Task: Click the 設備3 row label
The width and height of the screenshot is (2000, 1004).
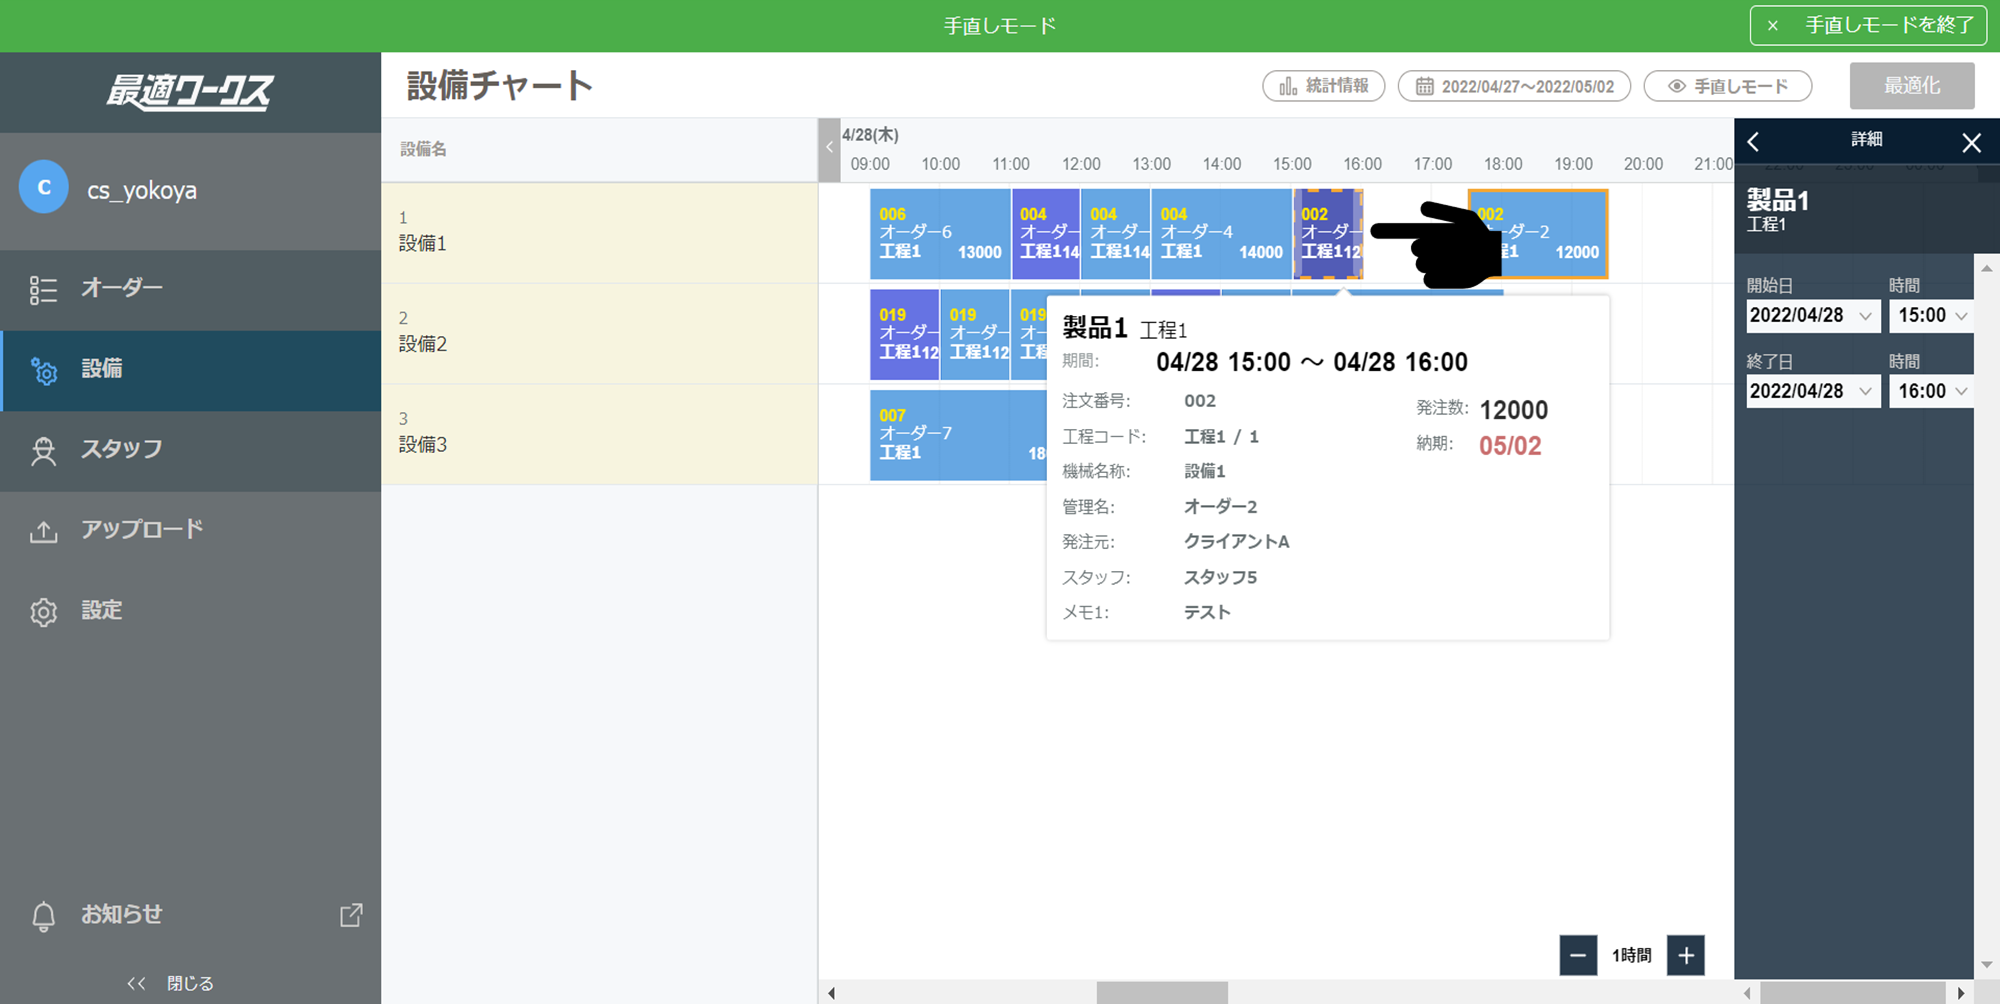Action: 423,444
